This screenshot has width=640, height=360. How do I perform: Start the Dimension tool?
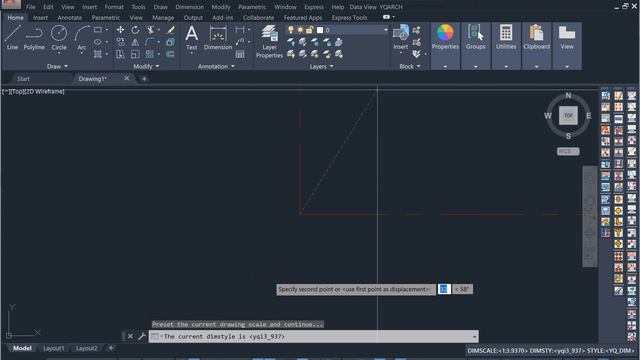tap(218, 38)
